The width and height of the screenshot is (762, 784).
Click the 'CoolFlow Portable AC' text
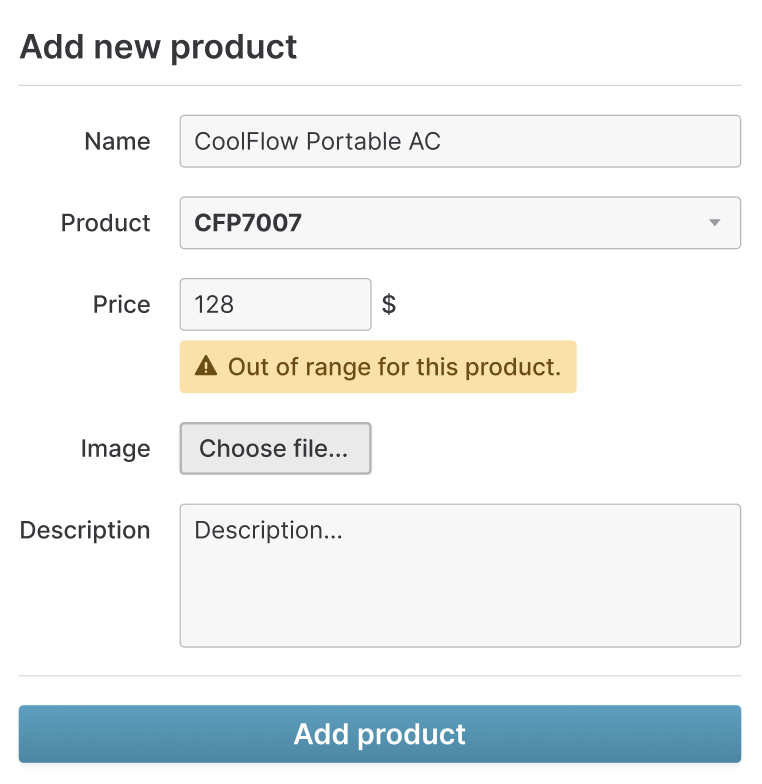pos(317,141)
